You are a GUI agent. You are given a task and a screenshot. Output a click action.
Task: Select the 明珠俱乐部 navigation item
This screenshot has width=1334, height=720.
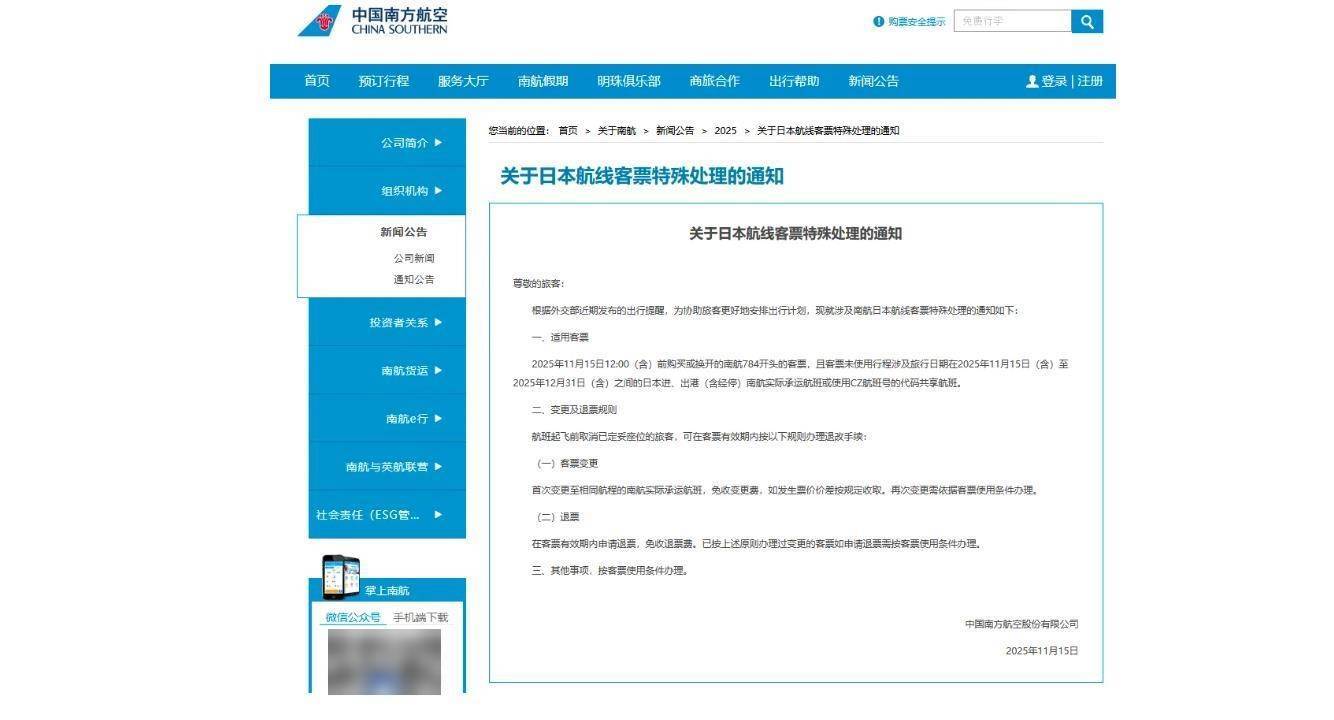[x=629, y=82]
